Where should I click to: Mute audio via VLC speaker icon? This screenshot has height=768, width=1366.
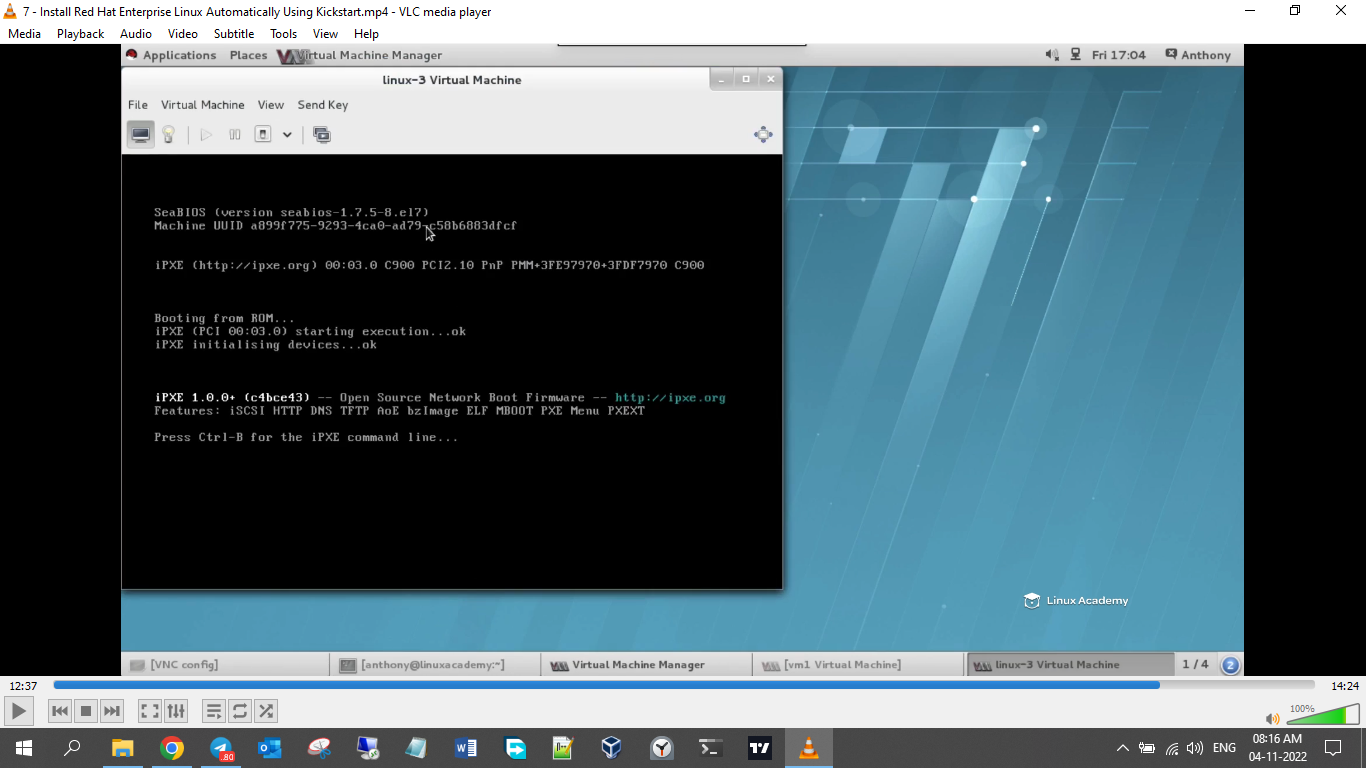pyautogui.click(x=1272, y=718)
